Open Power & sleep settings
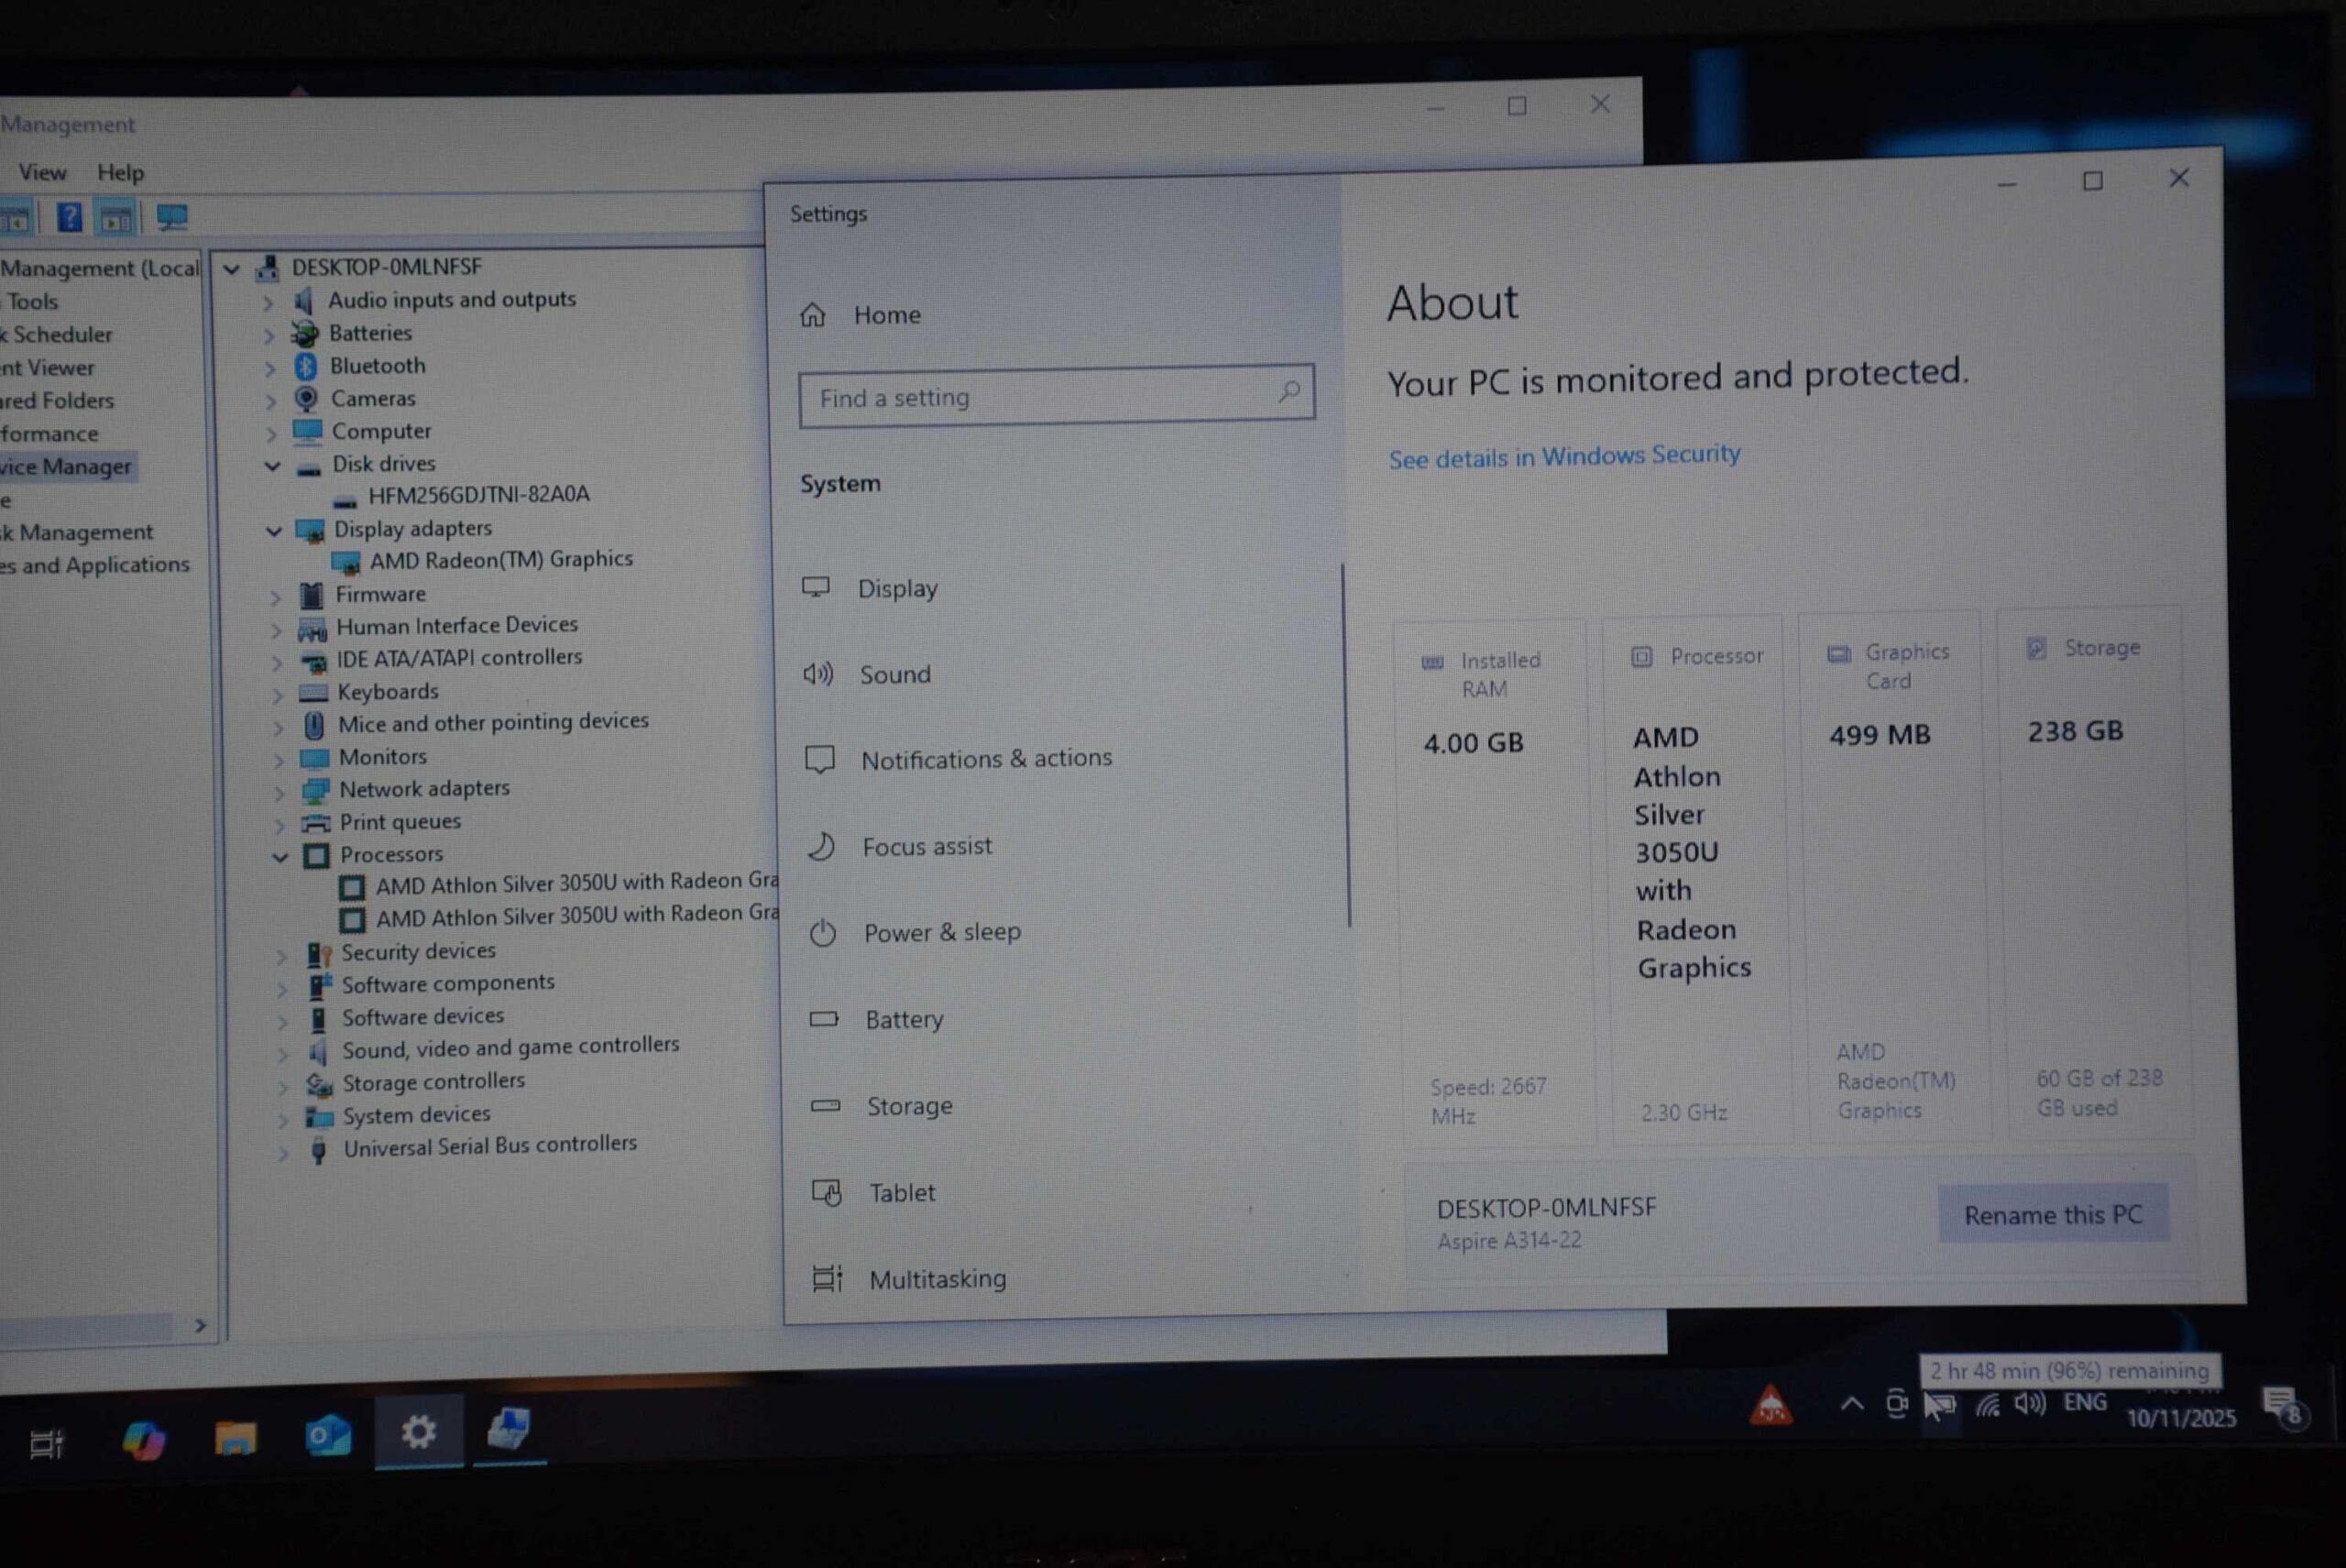This screenshot has height=1568, width=2346. (941, 932)
